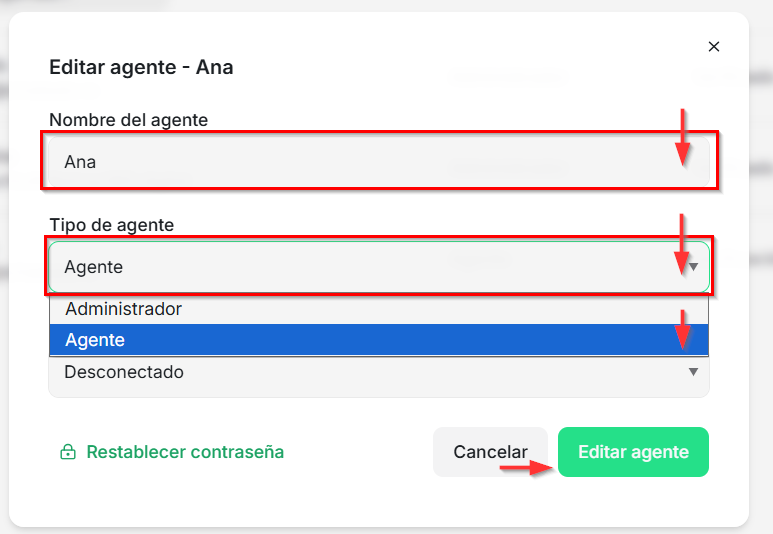Confirm with the green Editar agente button

pos(633,452)
